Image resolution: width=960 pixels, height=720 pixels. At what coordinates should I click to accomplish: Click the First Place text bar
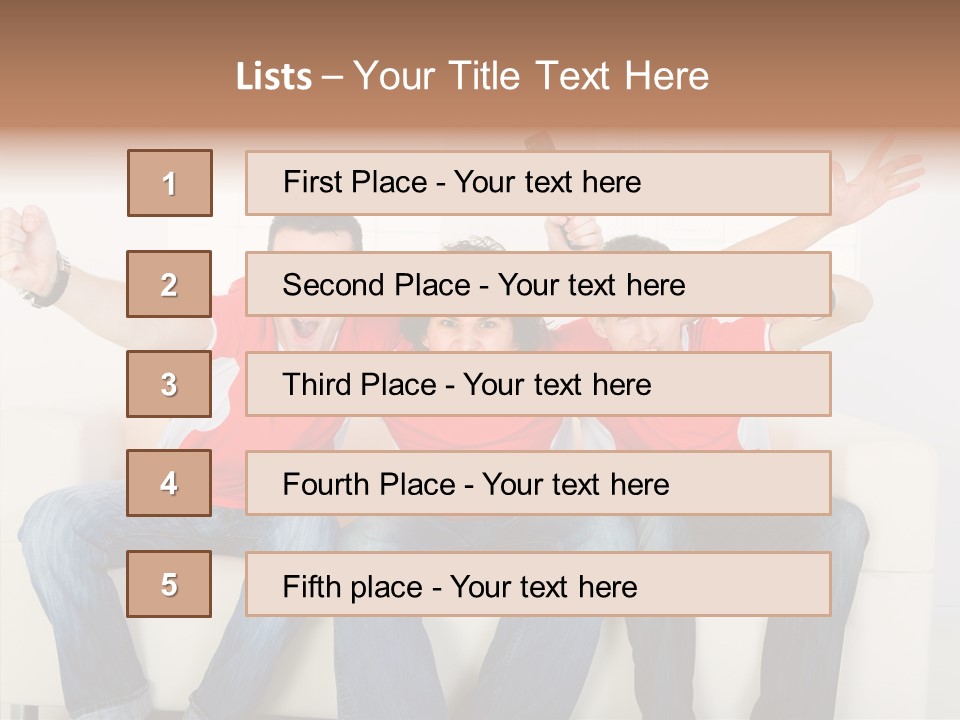coord(538,183)
